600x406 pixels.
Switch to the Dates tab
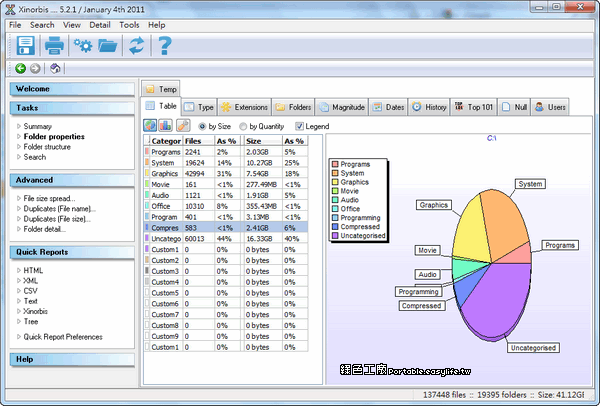(x=388, y=107)
